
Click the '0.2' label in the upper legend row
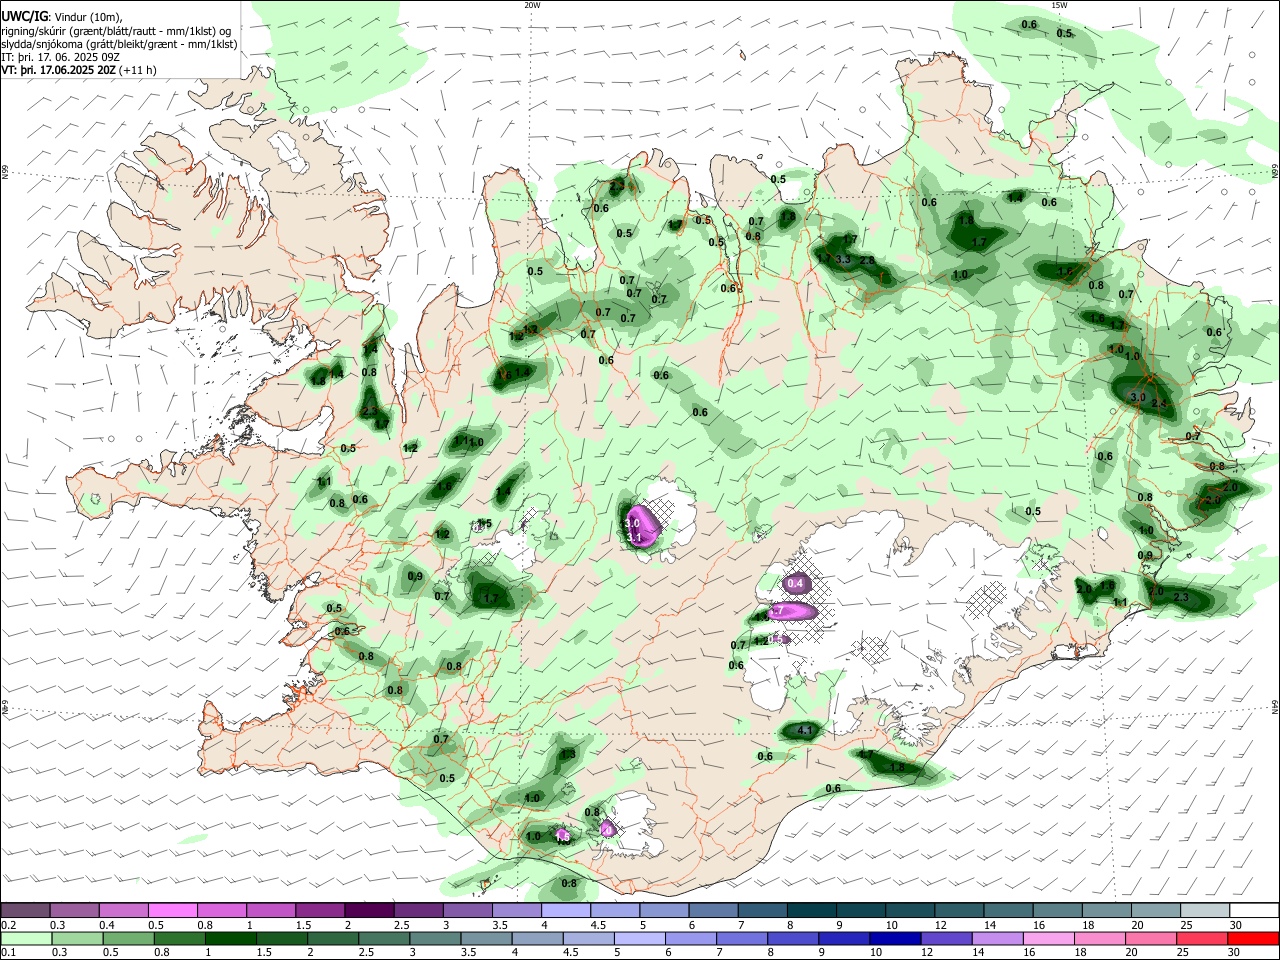point(8,925)
